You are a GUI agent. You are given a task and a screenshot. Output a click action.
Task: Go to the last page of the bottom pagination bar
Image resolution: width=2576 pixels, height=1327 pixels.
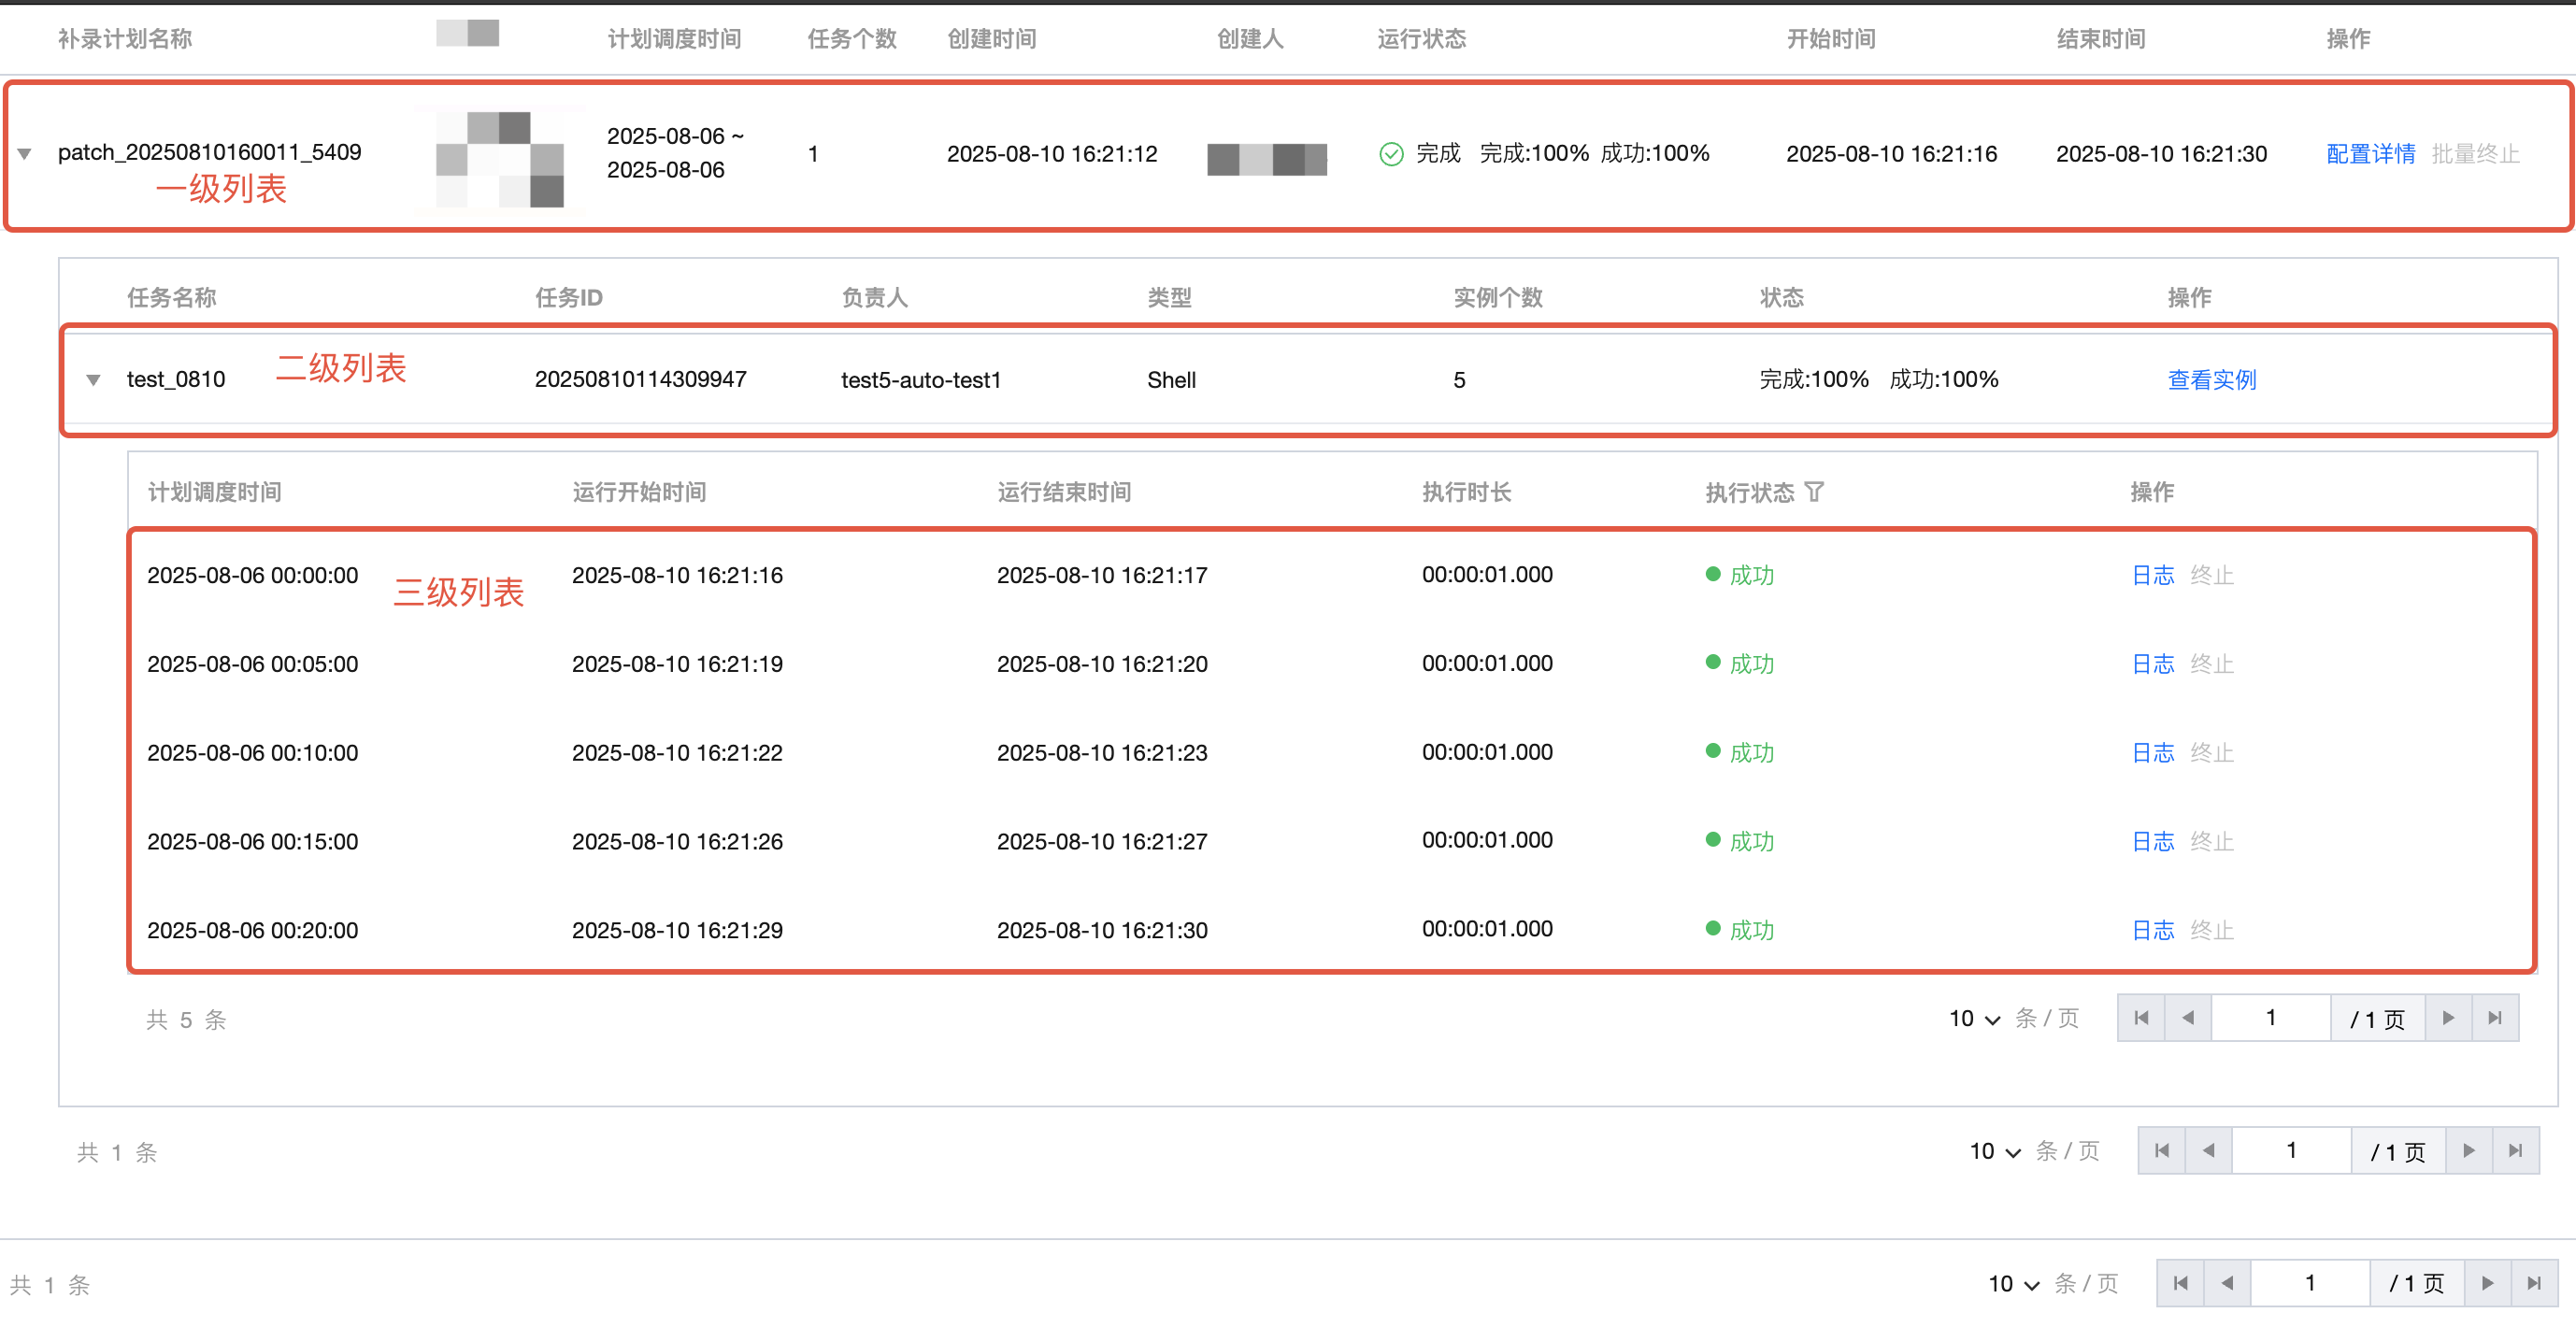2533,1283
